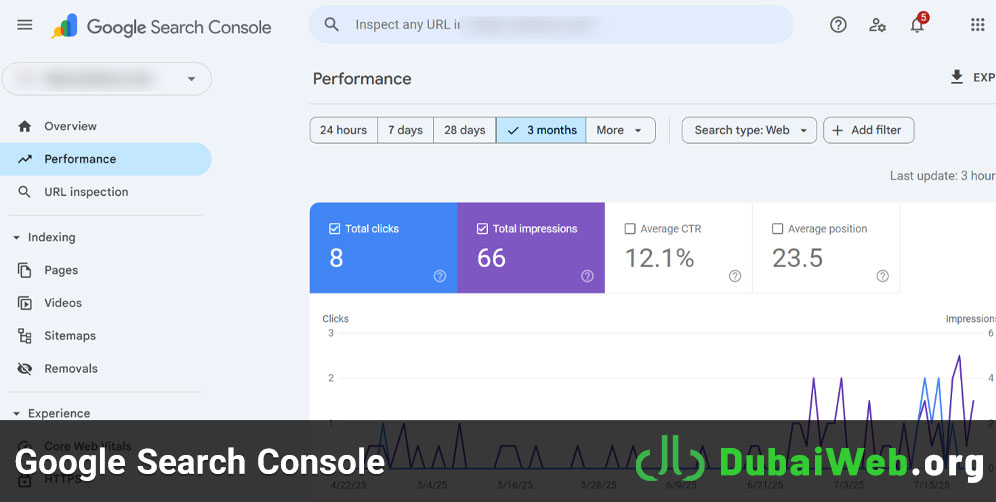The width and height of the screenshot is (996, 502).
Task: Open the hamburger main menu
Action: (25, 25)
